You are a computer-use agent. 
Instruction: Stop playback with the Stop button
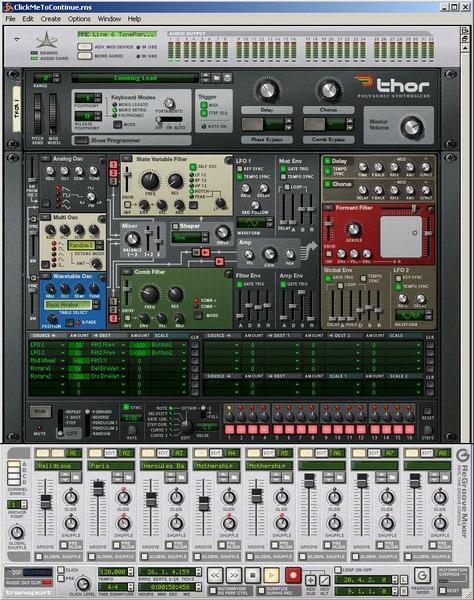[252, 575]
